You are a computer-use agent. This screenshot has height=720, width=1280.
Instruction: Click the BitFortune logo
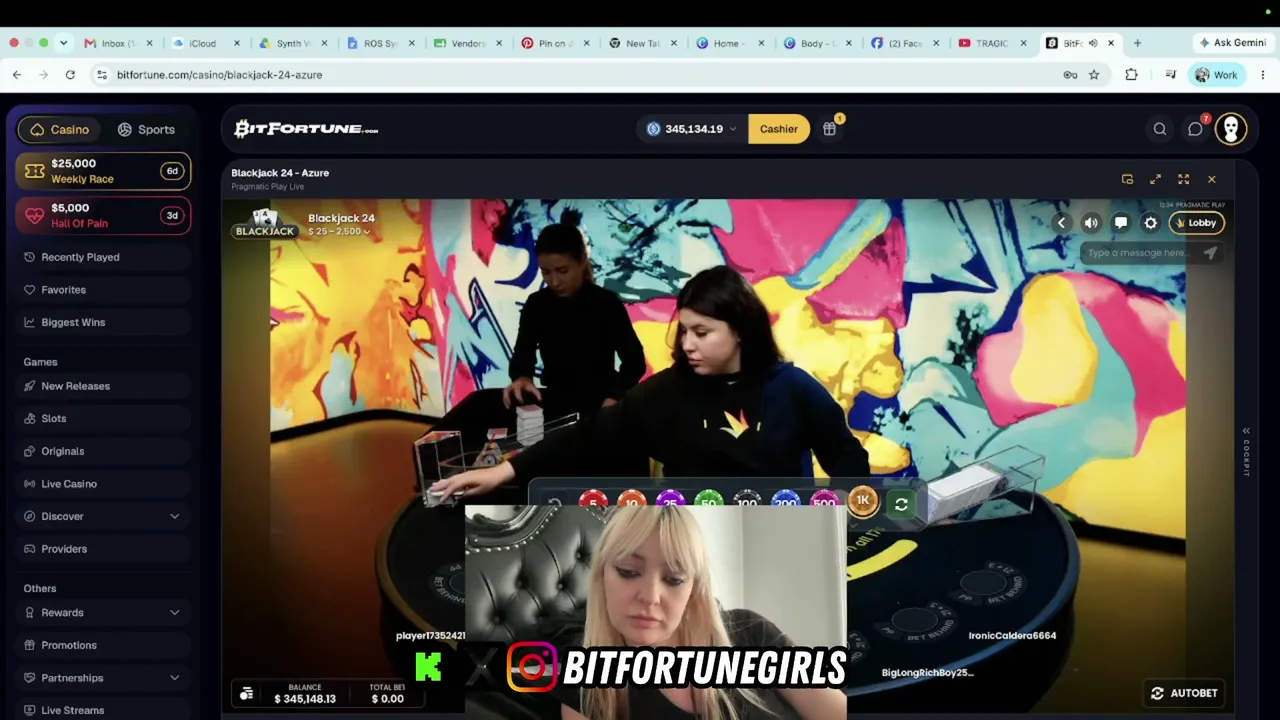click(306, 129)
